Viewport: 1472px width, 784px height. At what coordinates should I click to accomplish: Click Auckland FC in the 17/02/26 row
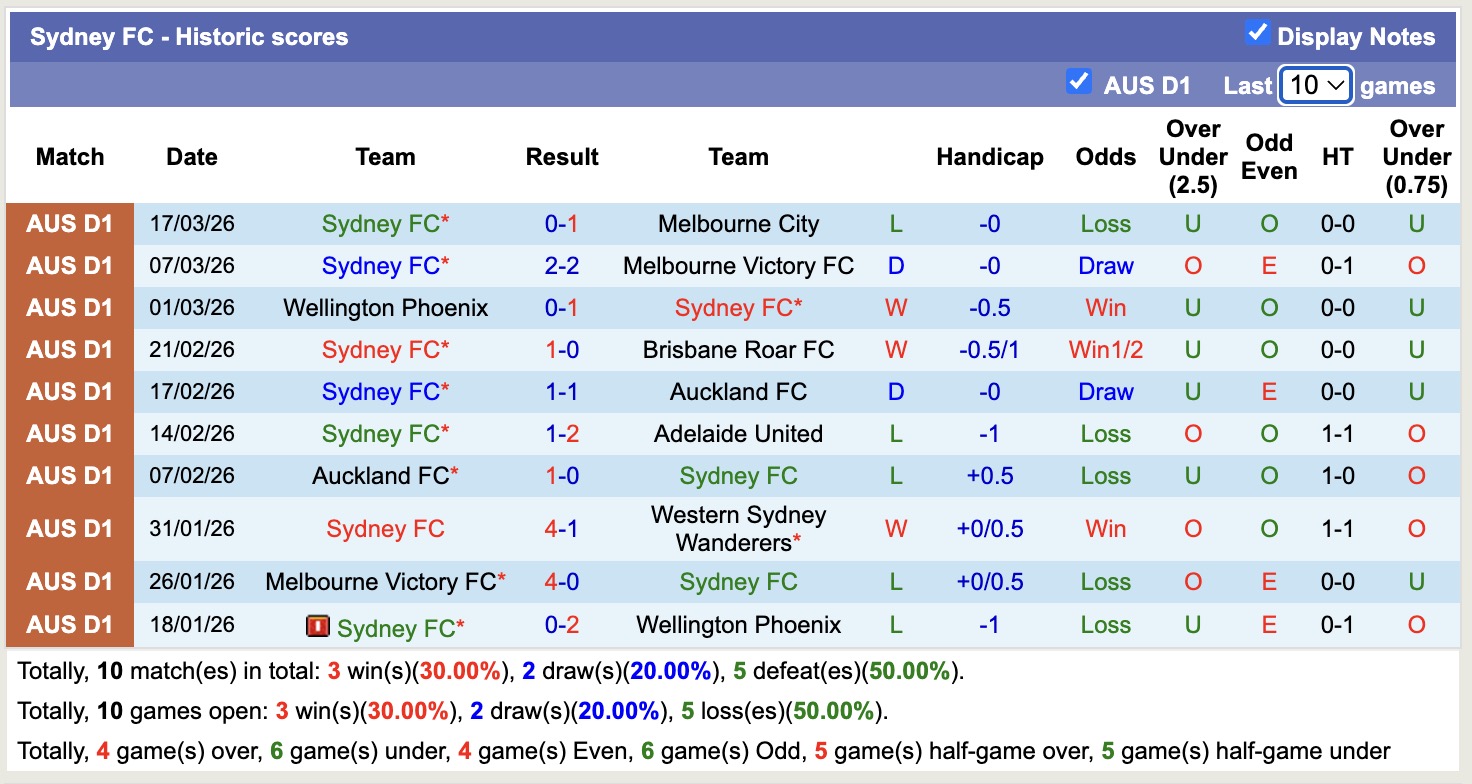[737, 391]
